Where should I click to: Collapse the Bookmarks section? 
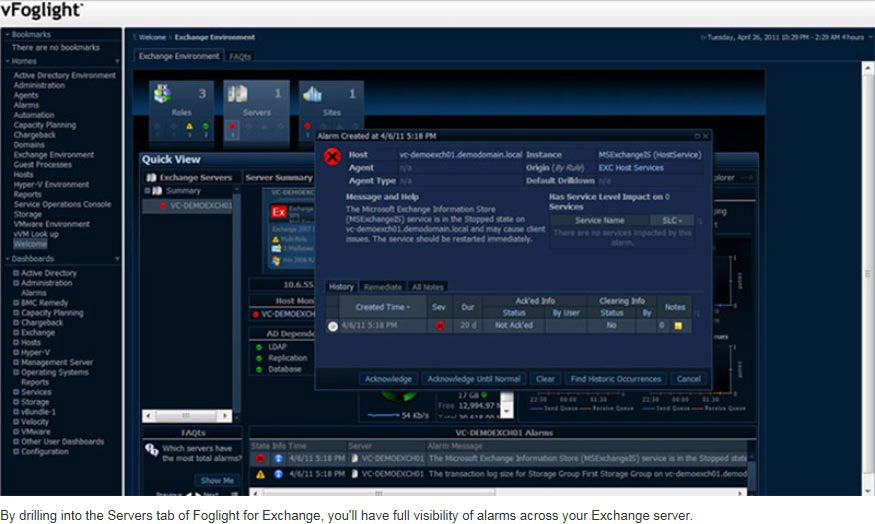point(7,35)
